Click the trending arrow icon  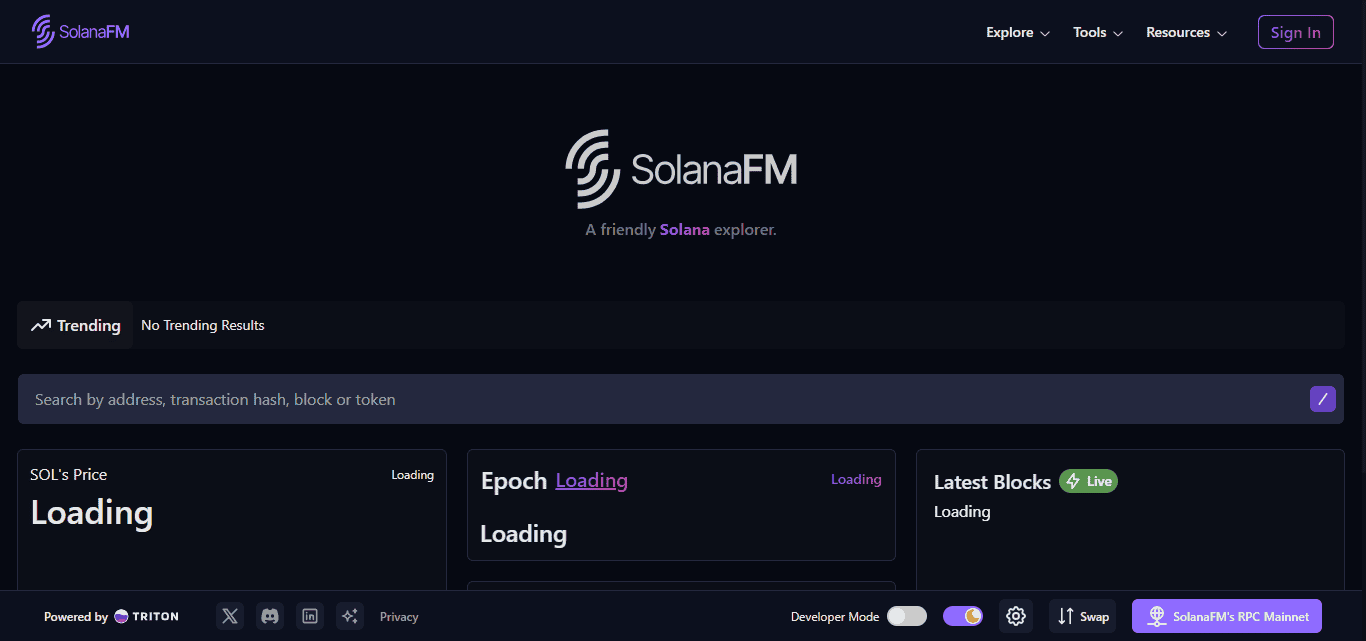tap(40, 325)
